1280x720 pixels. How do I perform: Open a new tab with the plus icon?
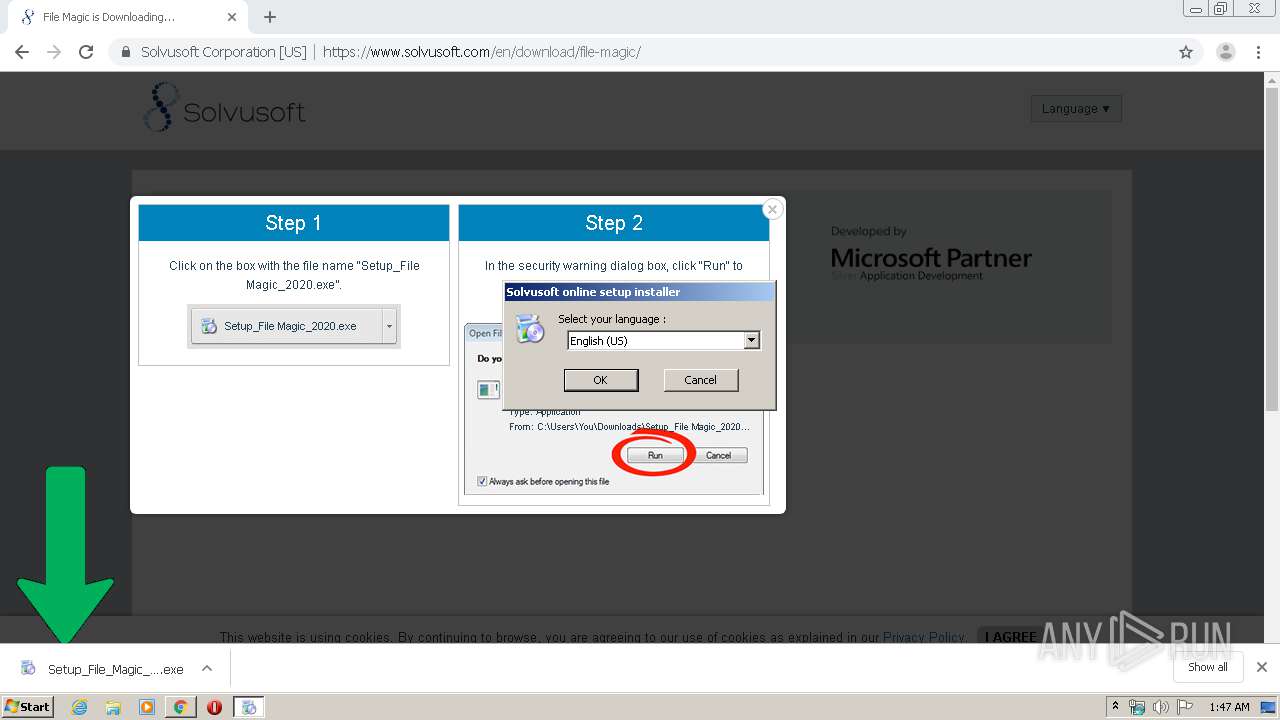[270, 17]
